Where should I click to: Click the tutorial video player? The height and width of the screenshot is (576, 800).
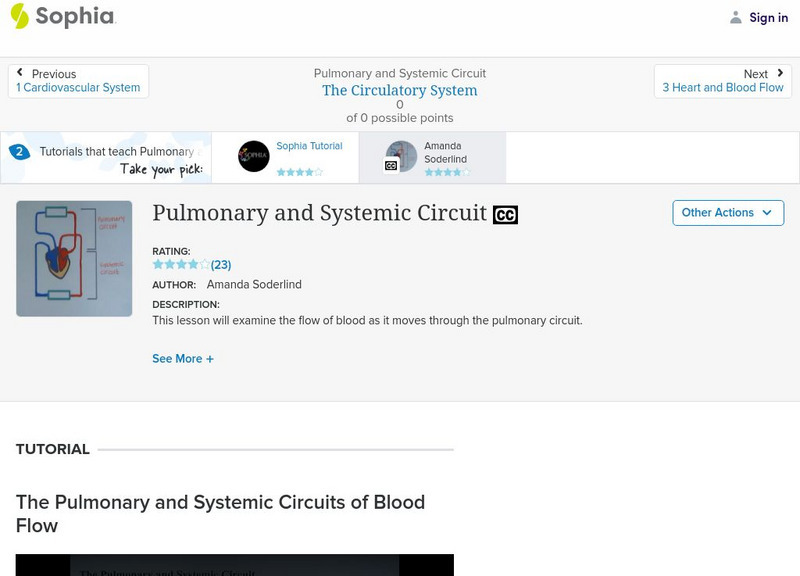coord(234,565)
